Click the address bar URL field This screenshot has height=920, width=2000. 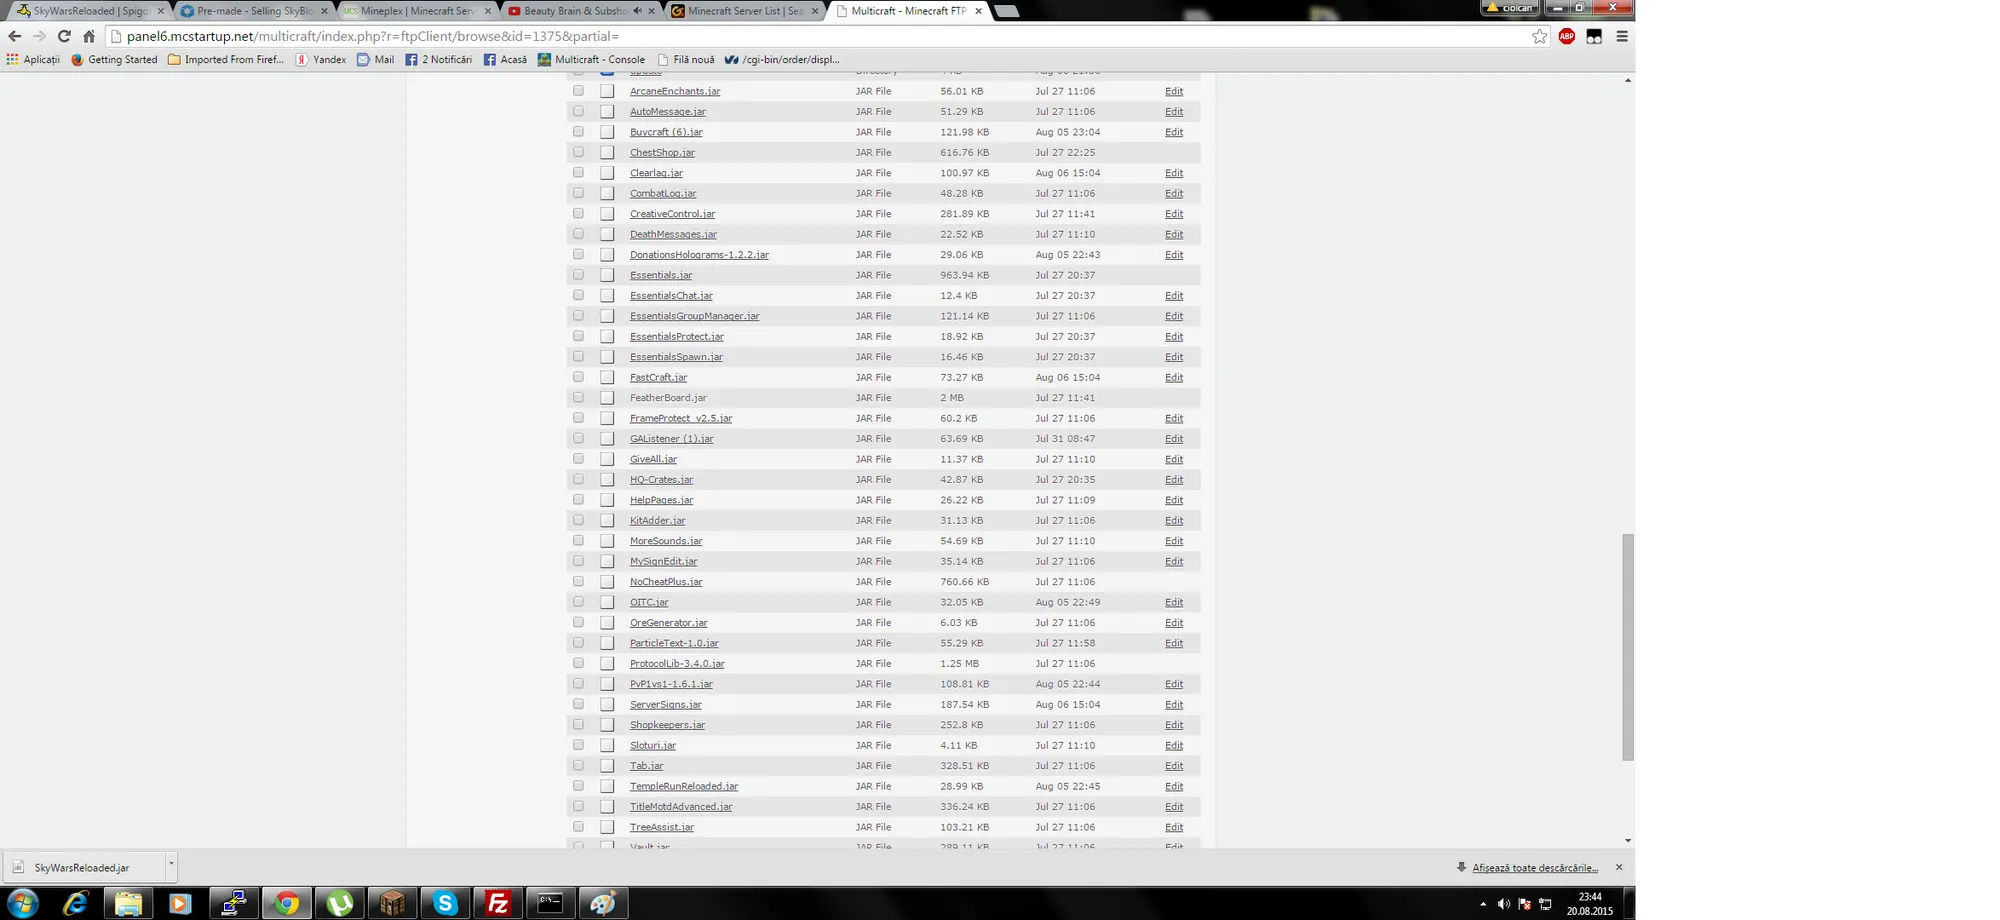pyautogui.click(x=800, y=36)
